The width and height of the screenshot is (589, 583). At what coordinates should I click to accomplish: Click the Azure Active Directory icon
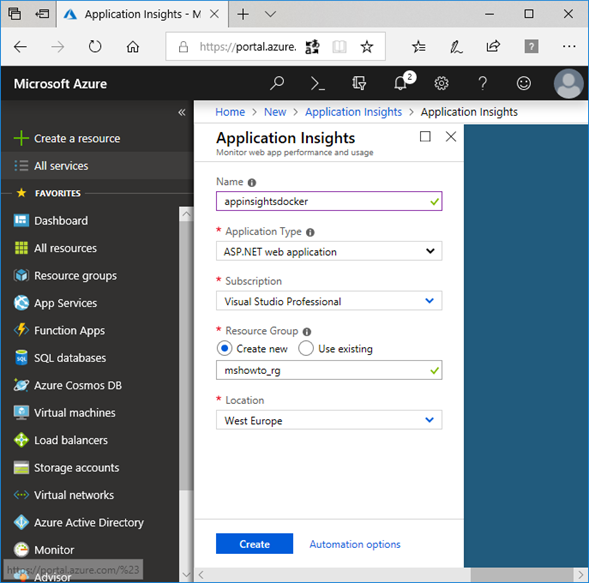tap(21, 523)
